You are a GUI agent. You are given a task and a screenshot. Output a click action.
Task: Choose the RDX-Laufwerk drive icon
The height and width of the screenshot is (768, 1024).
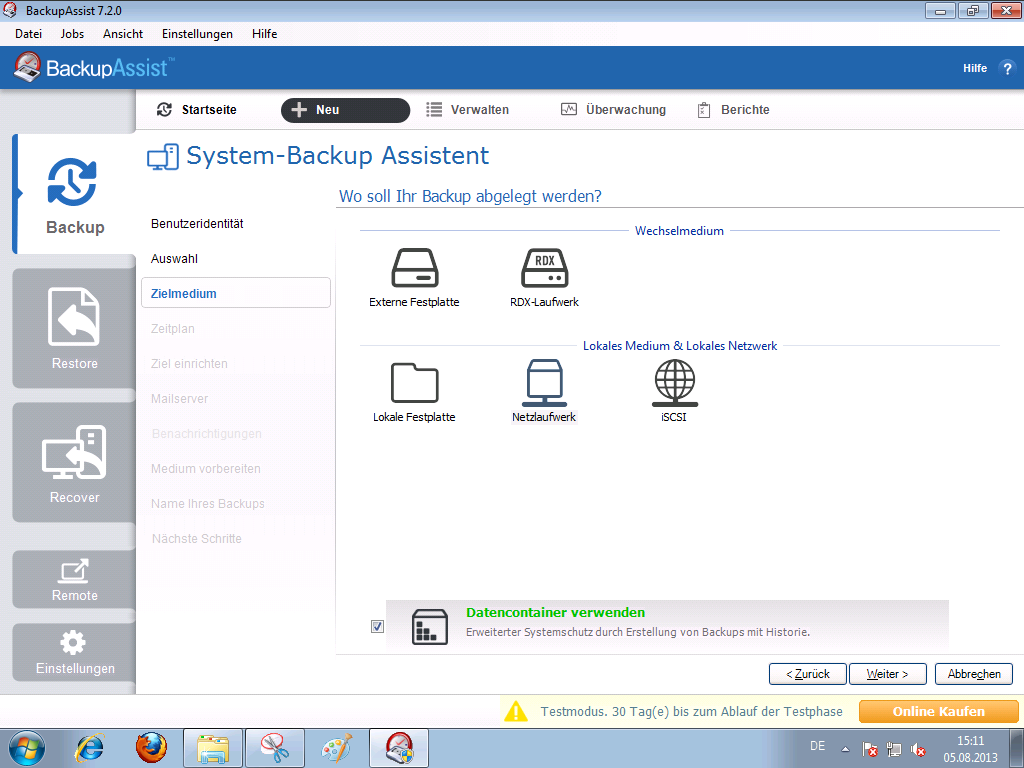pos(544,269)
